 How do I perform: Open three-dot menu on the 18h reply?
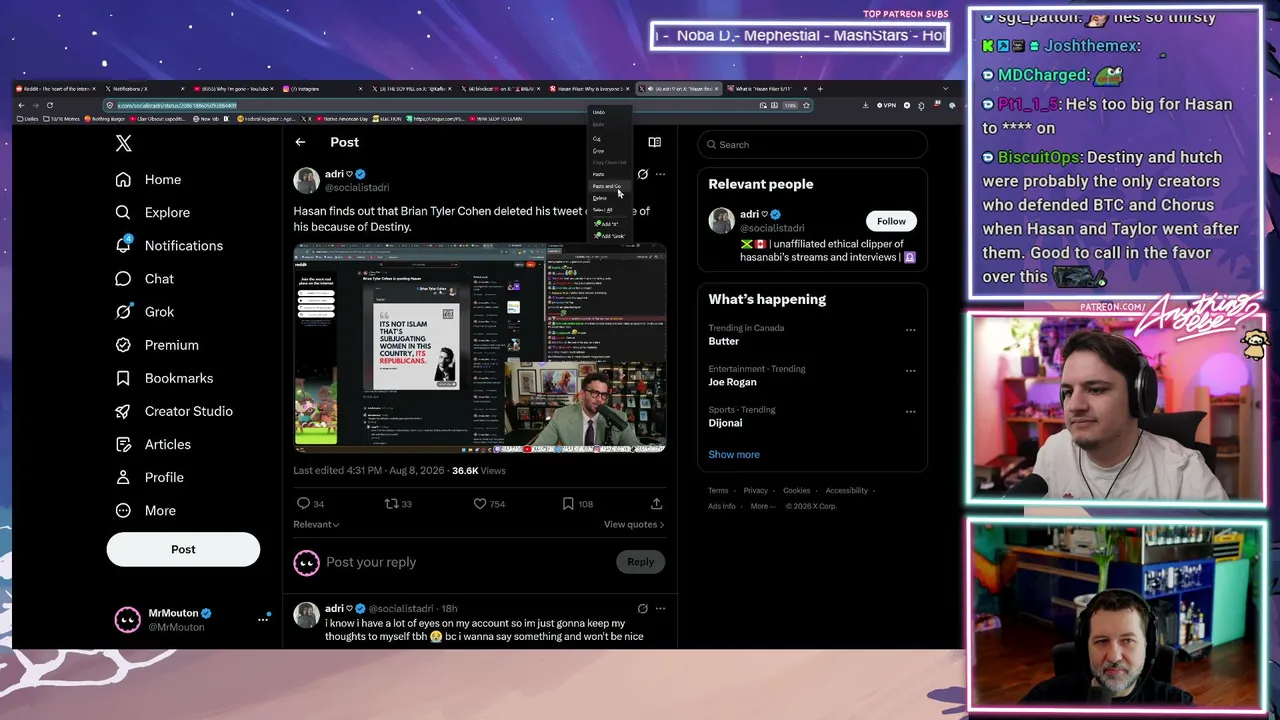660,608
